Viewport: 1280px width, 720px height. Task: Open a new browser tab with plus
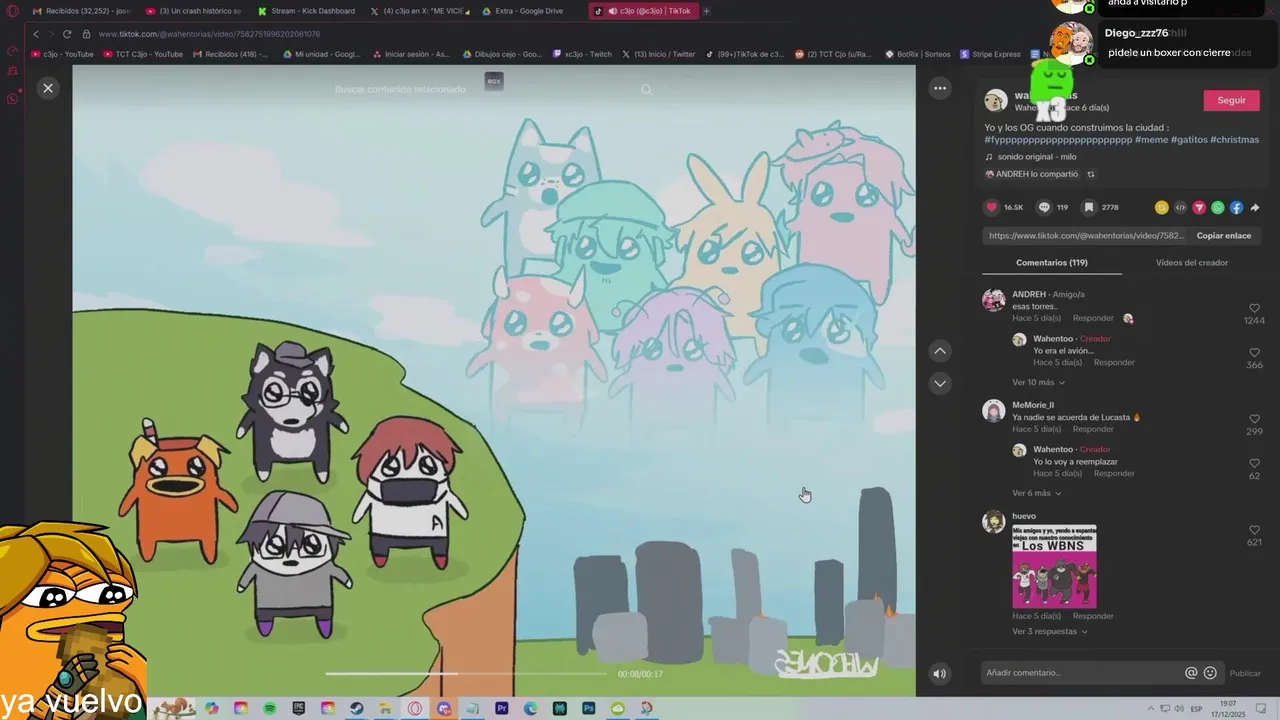click(706, 11)
